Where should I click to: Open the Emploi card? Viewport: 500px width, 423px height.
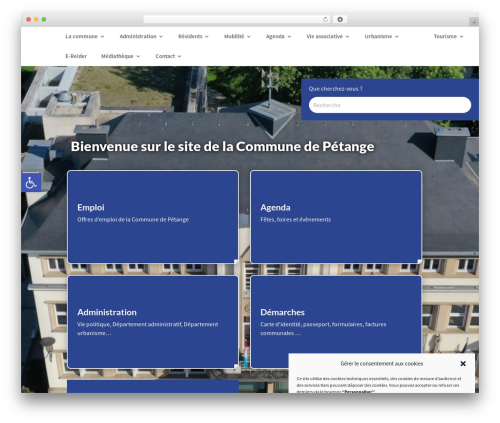153,217
